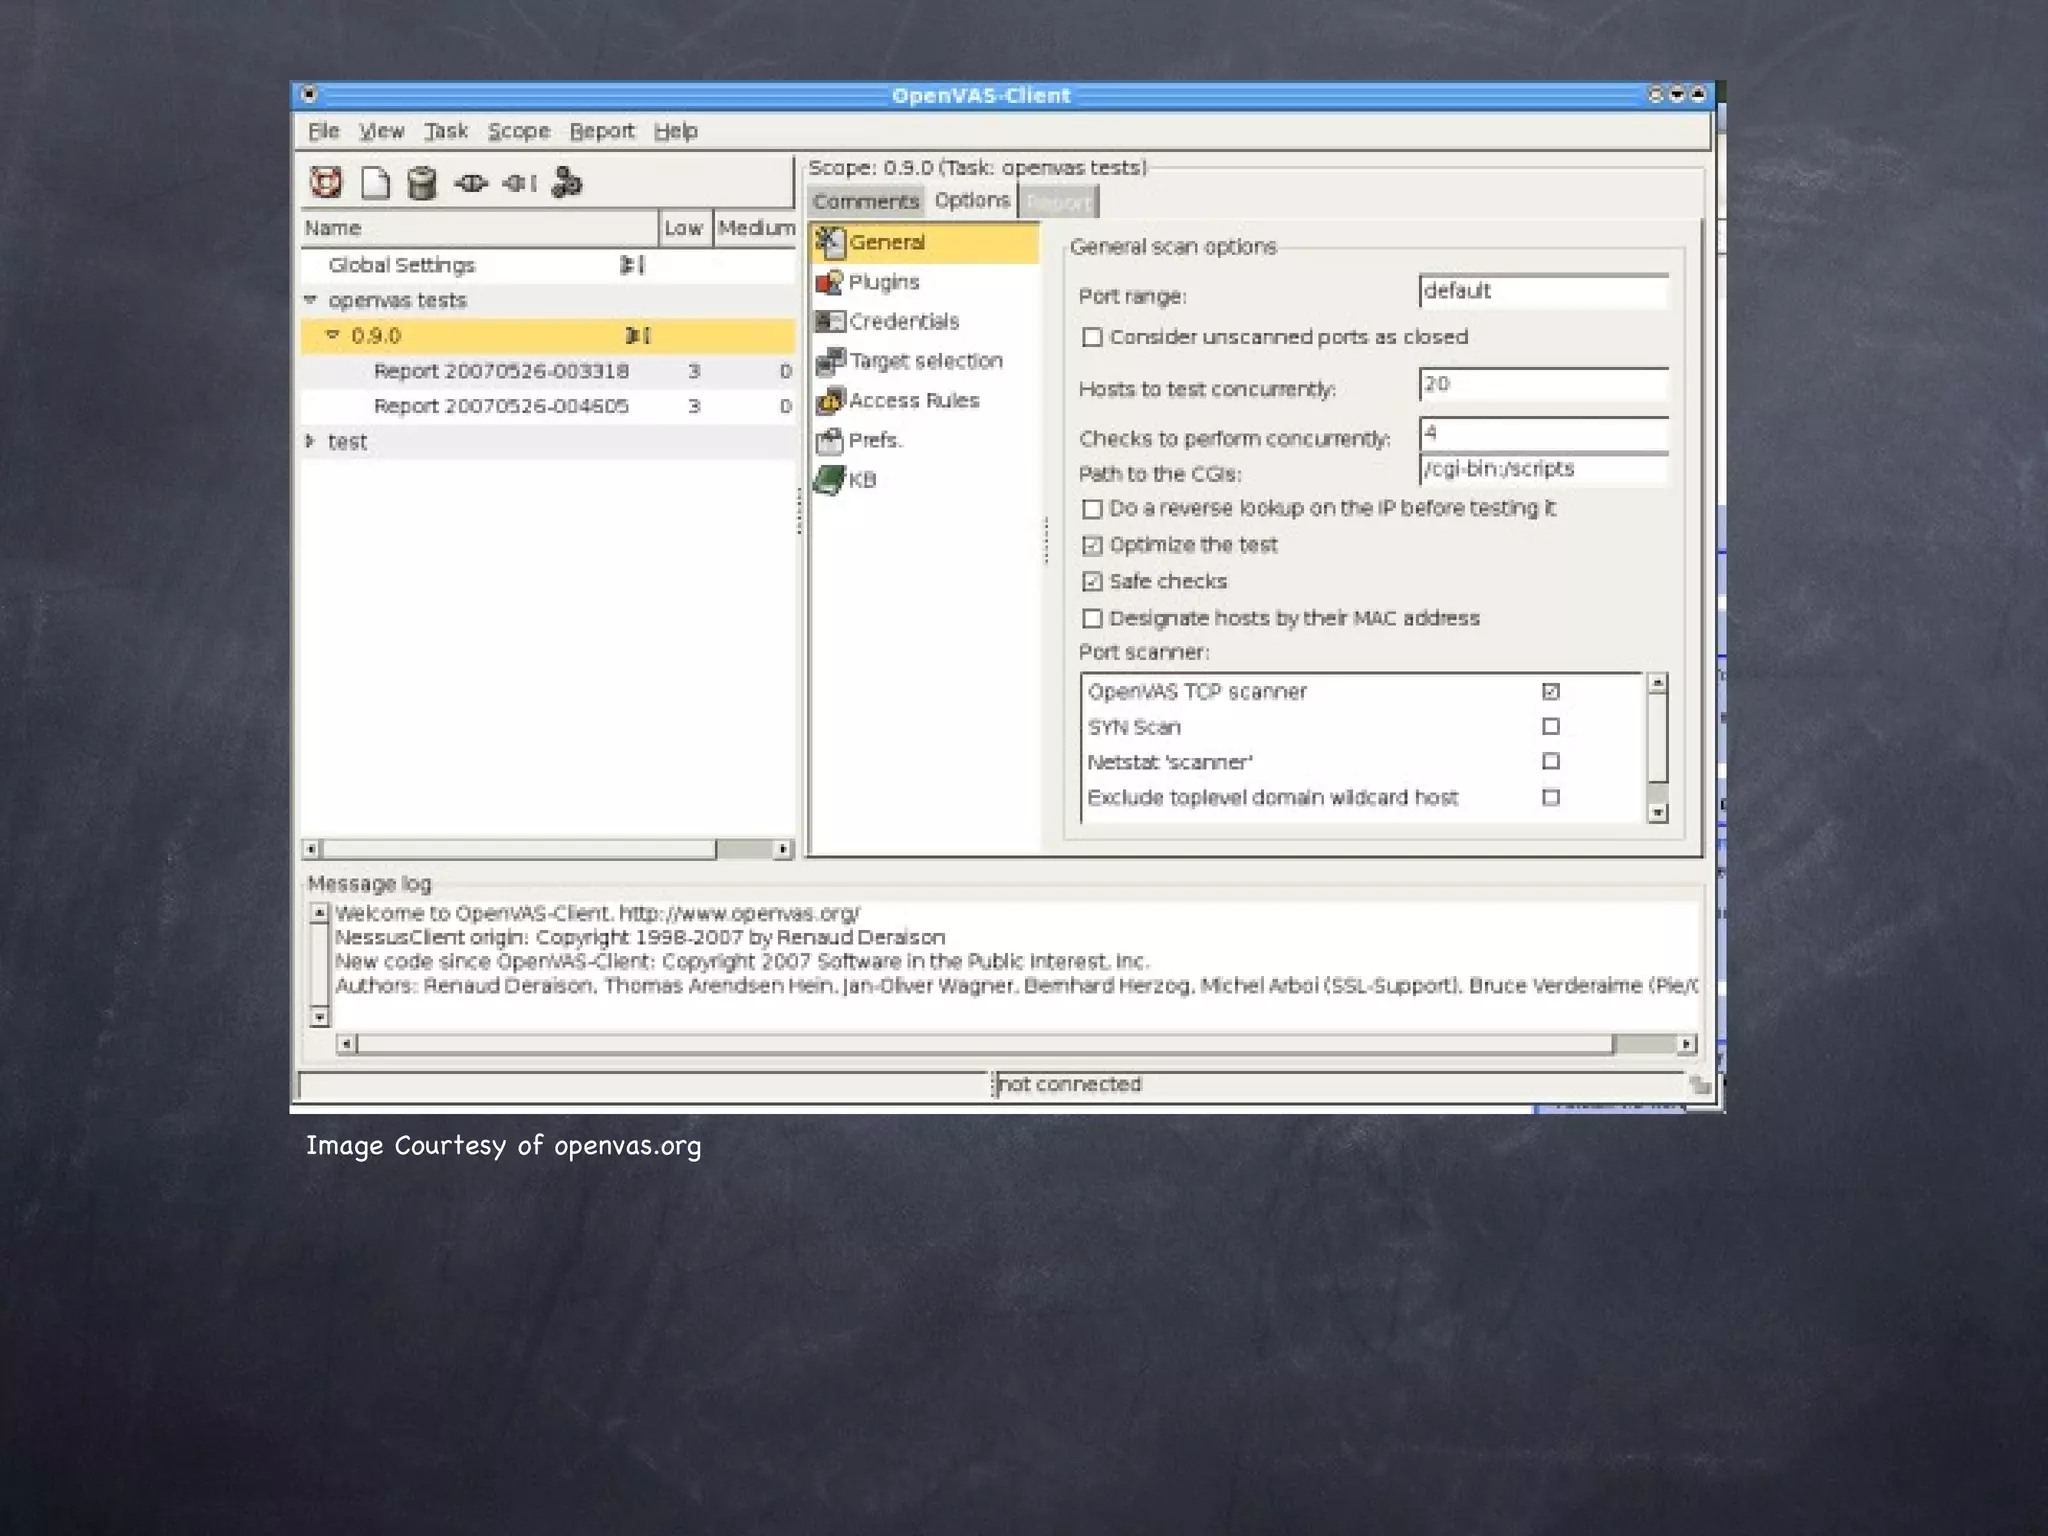The width and height of the screenshot is (2048, 1536).
Task: Sort by the Low column header
Action: 684,228
